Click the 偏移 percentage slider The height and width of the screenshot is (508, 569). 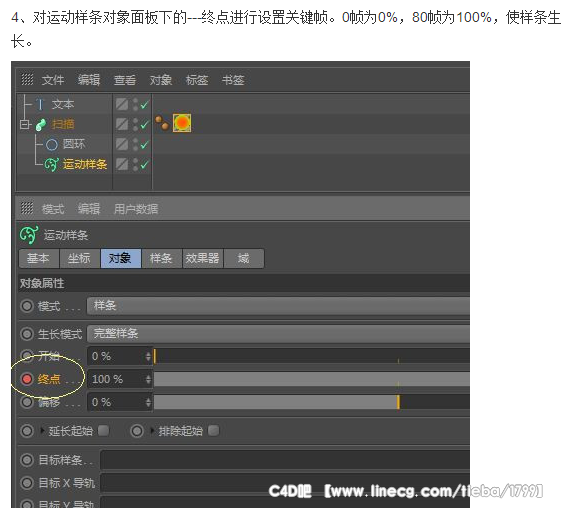[312, 402]
